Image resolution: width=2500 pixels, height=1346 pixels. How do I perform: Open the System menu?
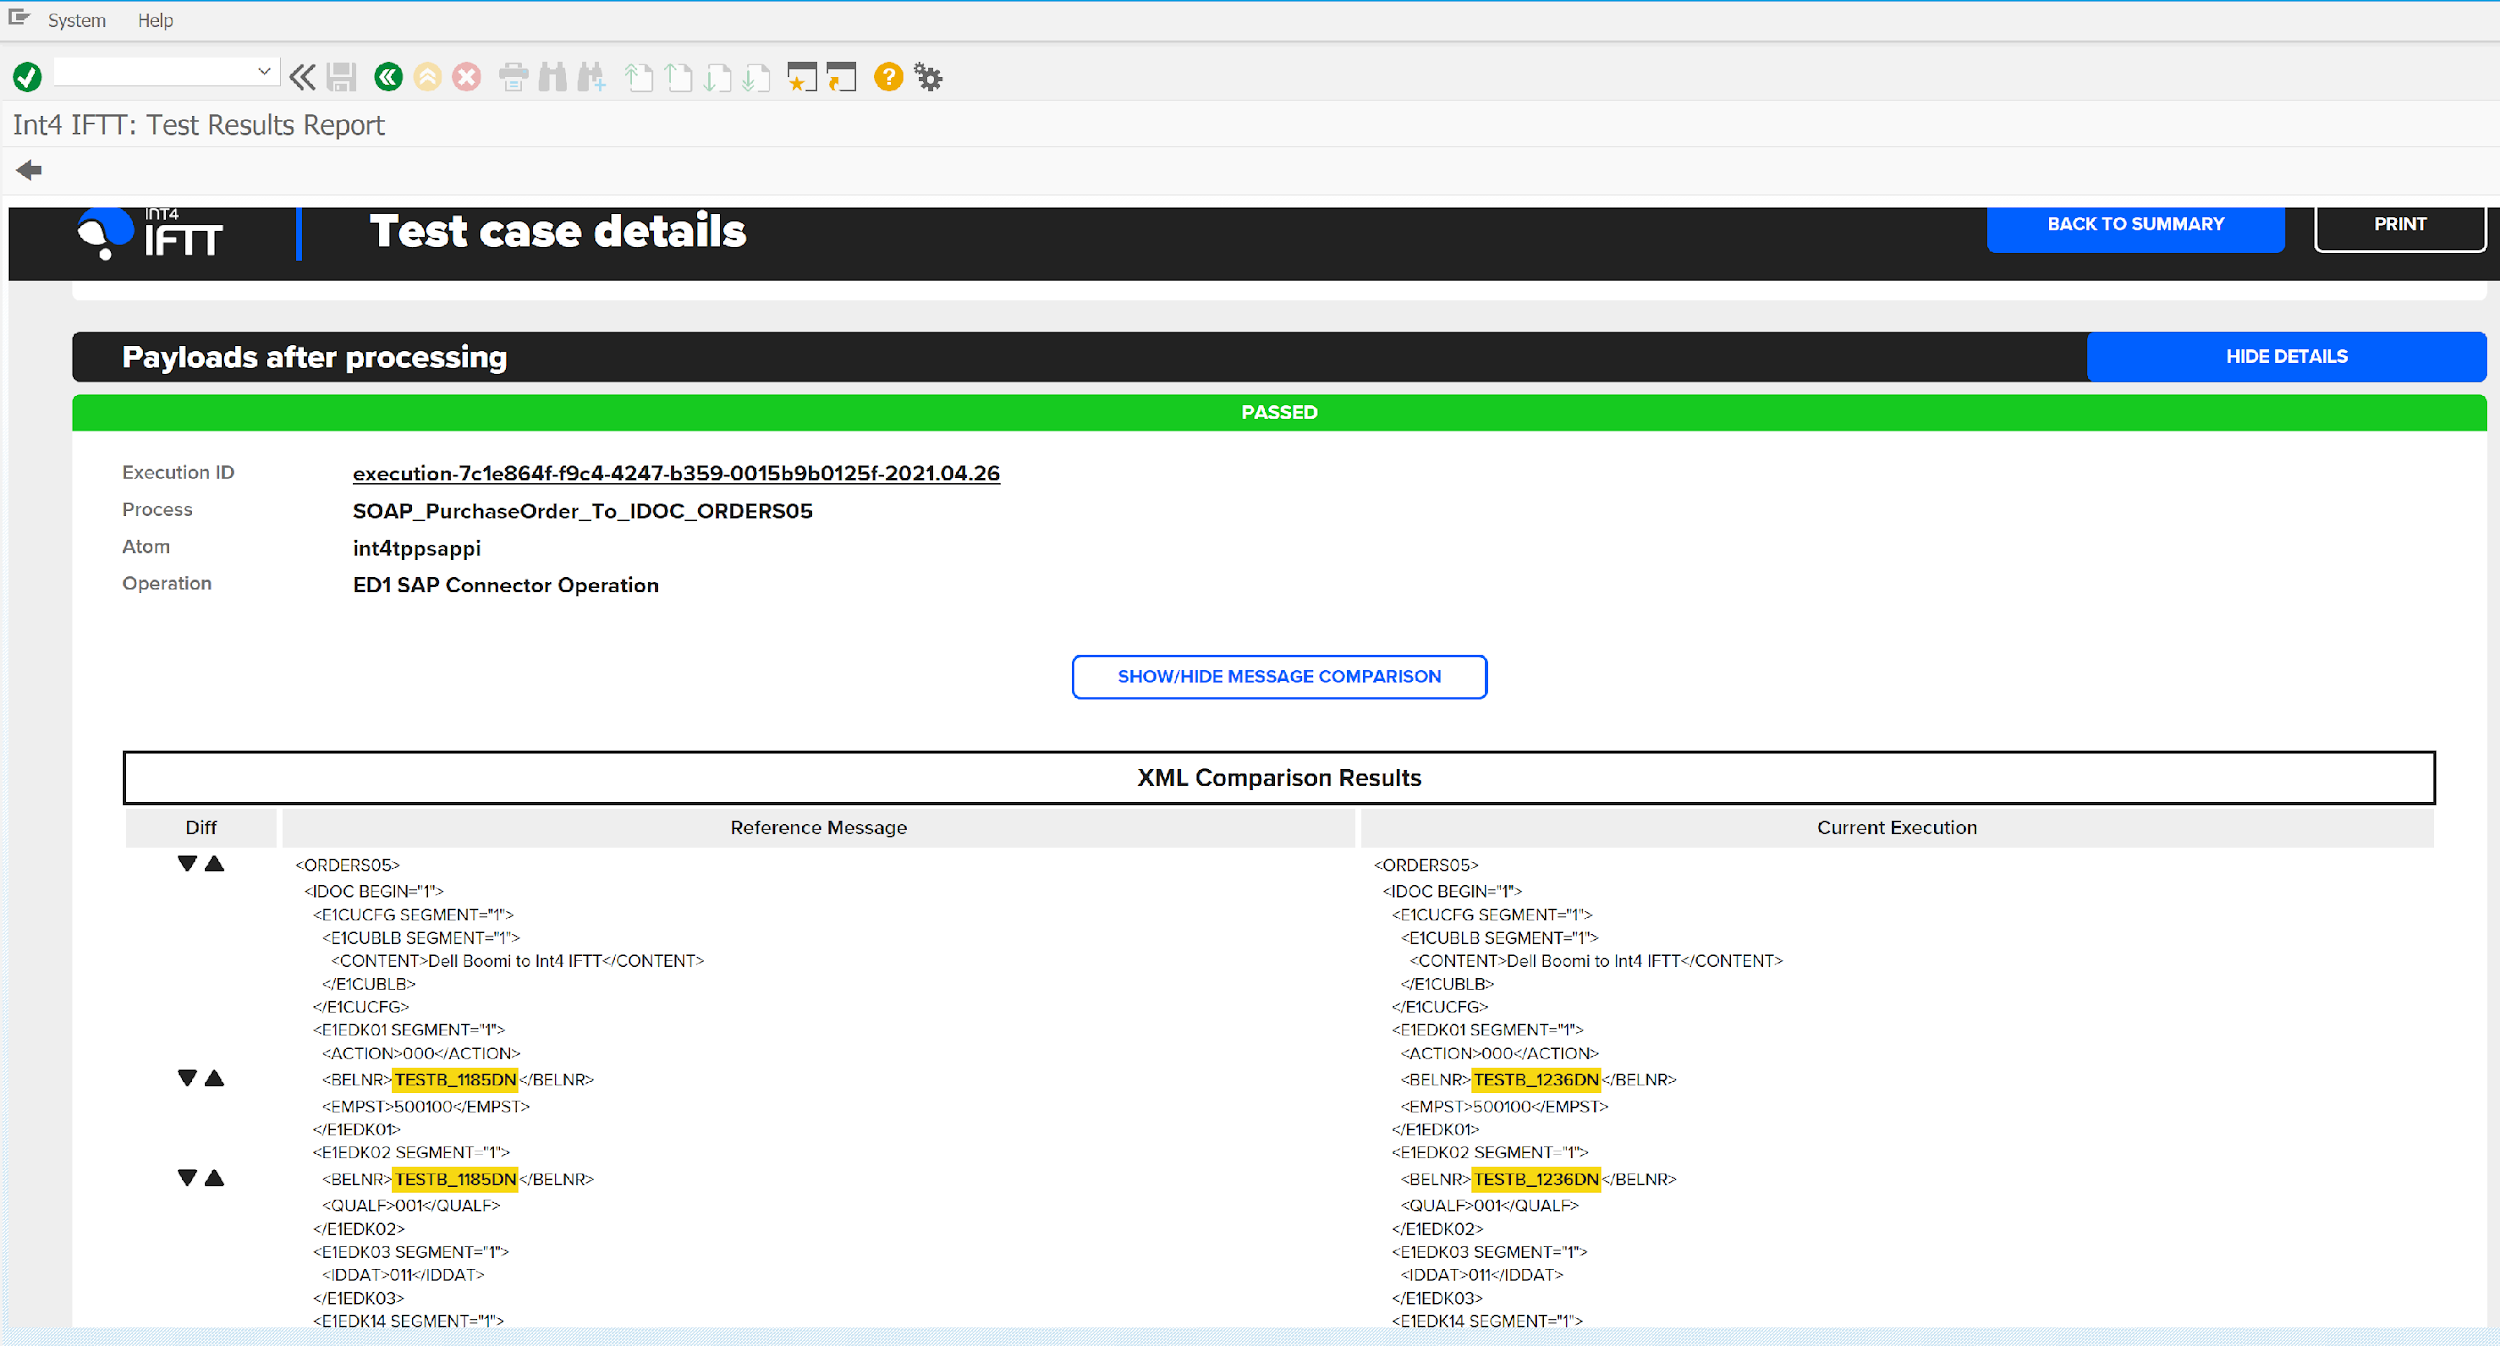76,19
